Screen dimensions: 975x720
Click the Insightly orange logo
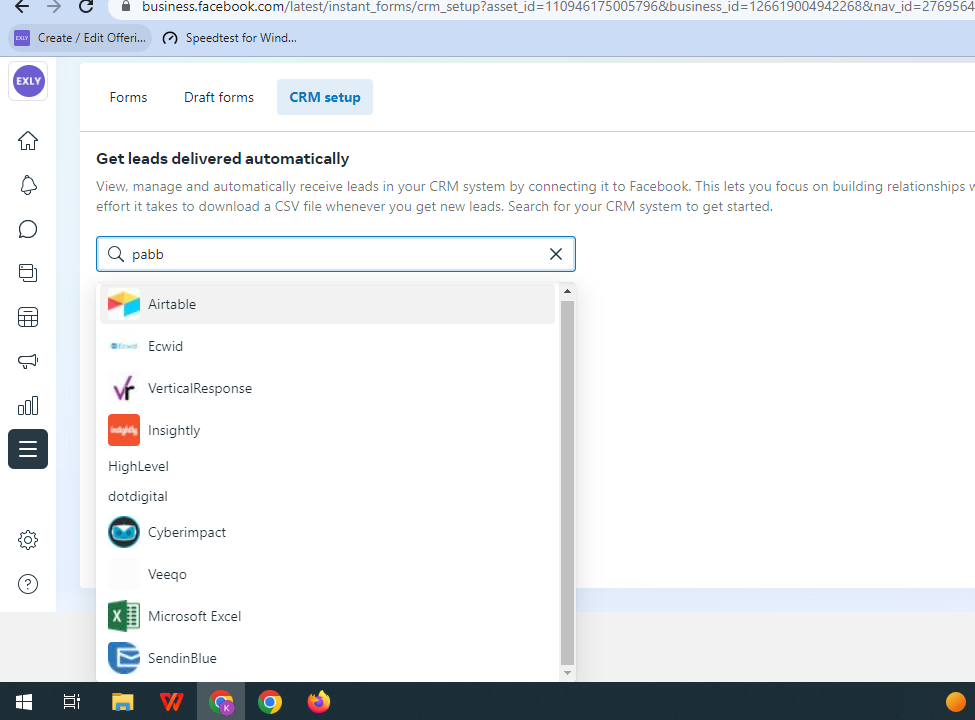click(124, 430)
